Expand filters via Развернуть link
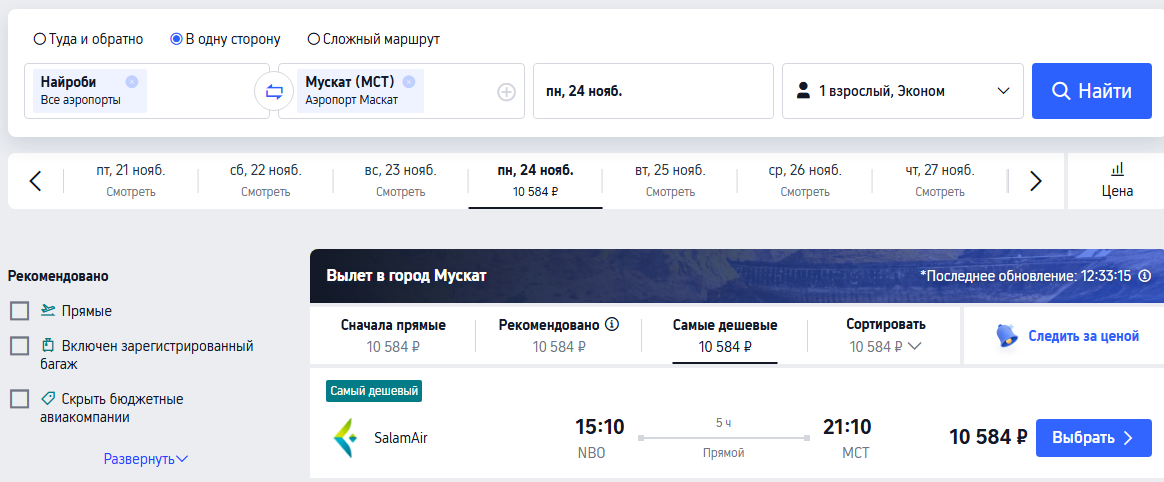 tap(146, 459)
